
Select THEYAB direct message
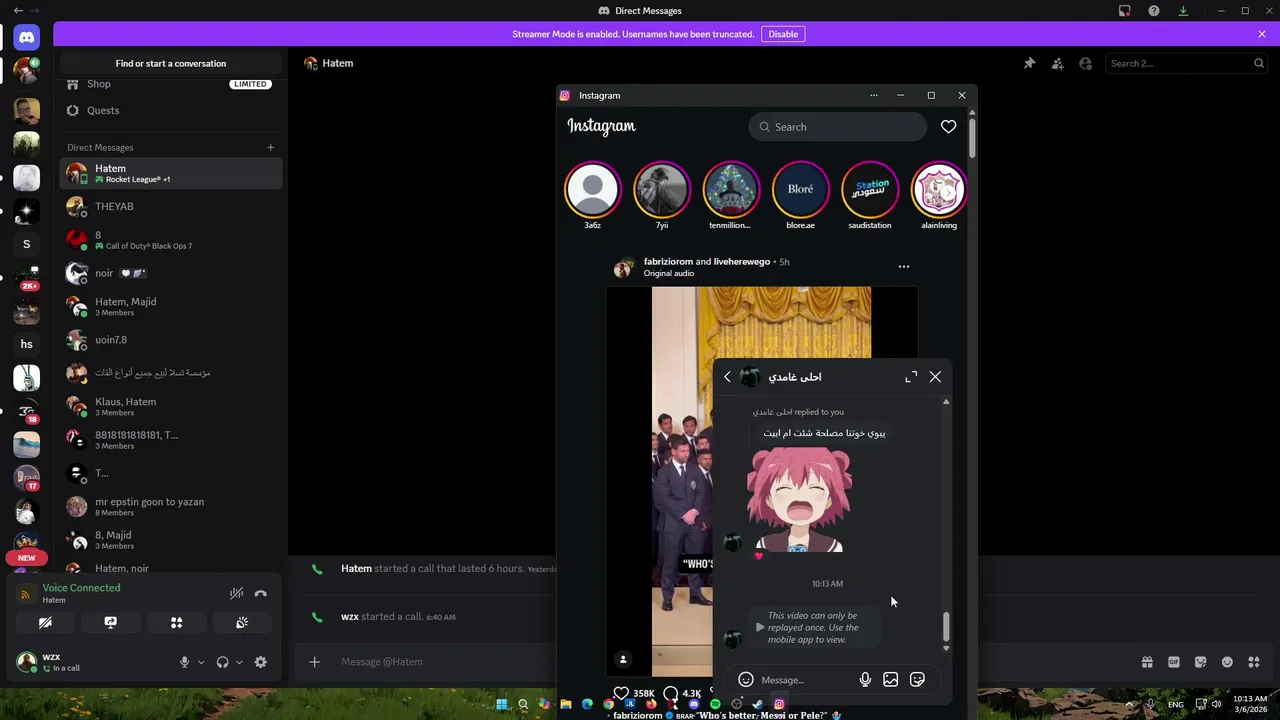tap(171, 206)
